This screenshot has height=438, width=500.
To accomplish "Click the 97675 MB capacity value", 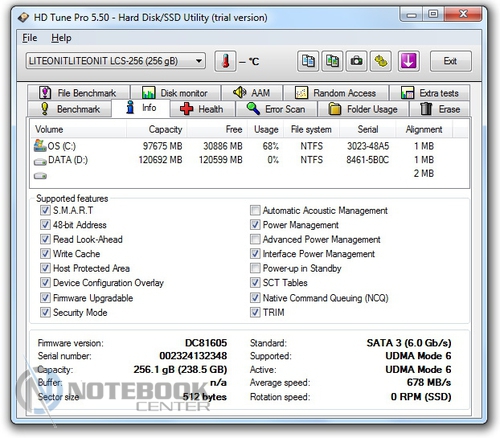I will point(162,146).
